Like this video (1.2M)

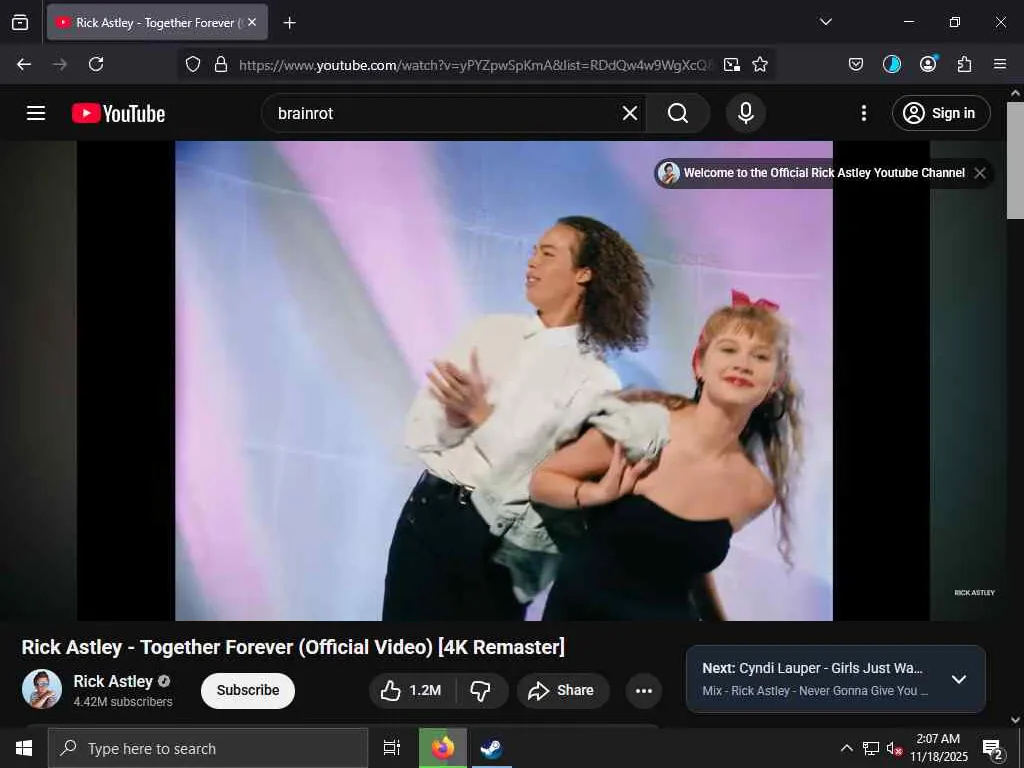[x=411, y=690]
